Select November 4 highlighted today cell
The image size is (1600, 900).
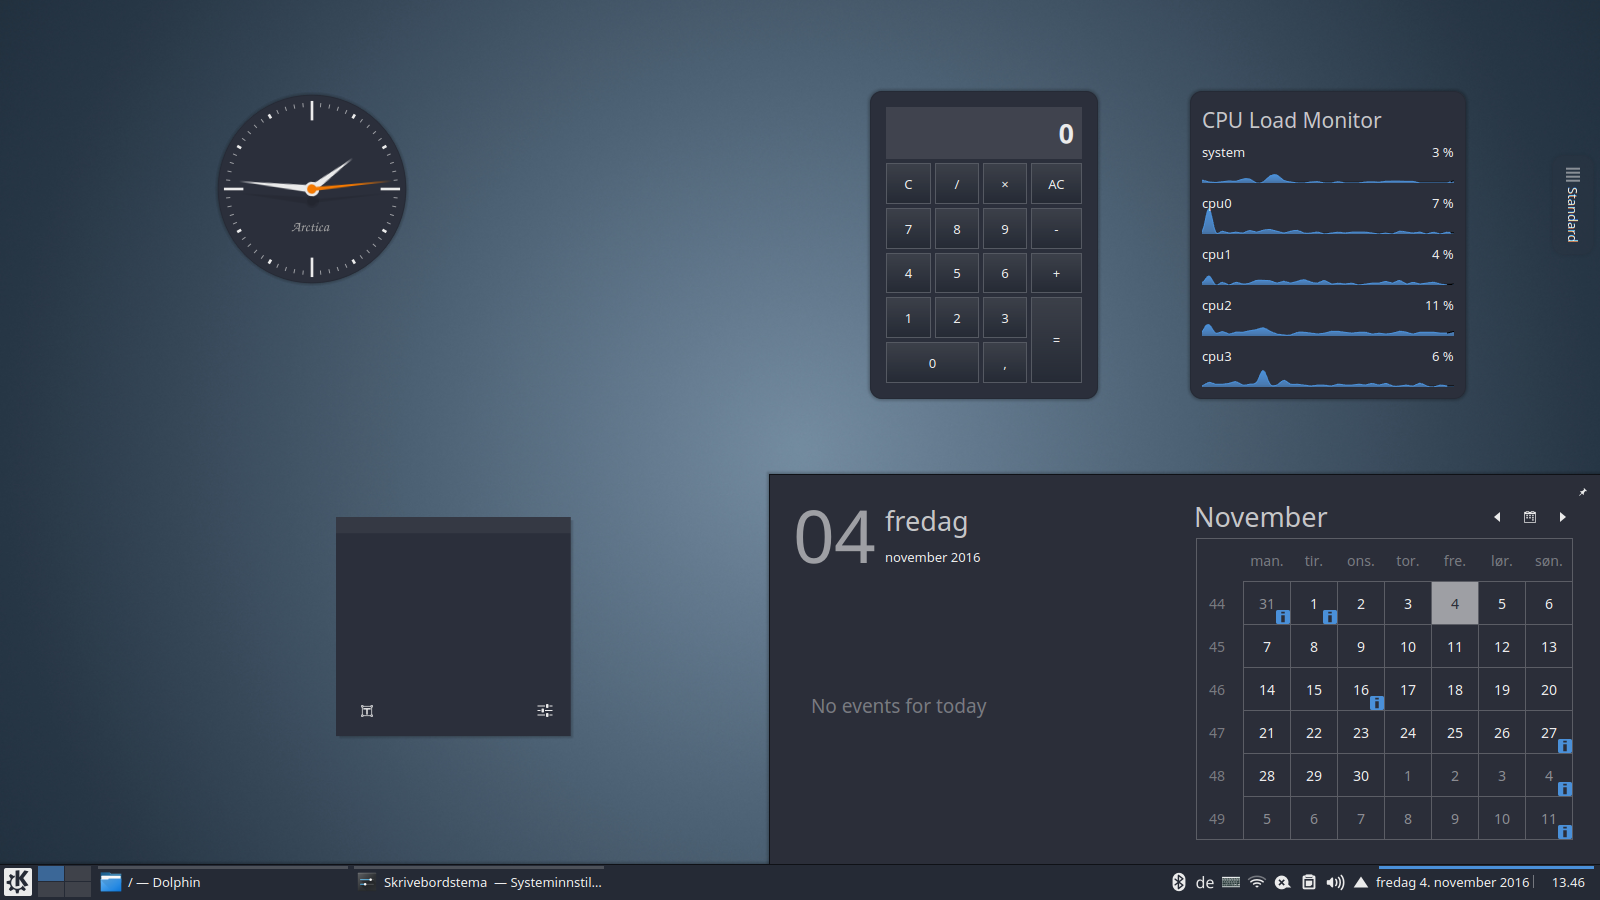1455,603
